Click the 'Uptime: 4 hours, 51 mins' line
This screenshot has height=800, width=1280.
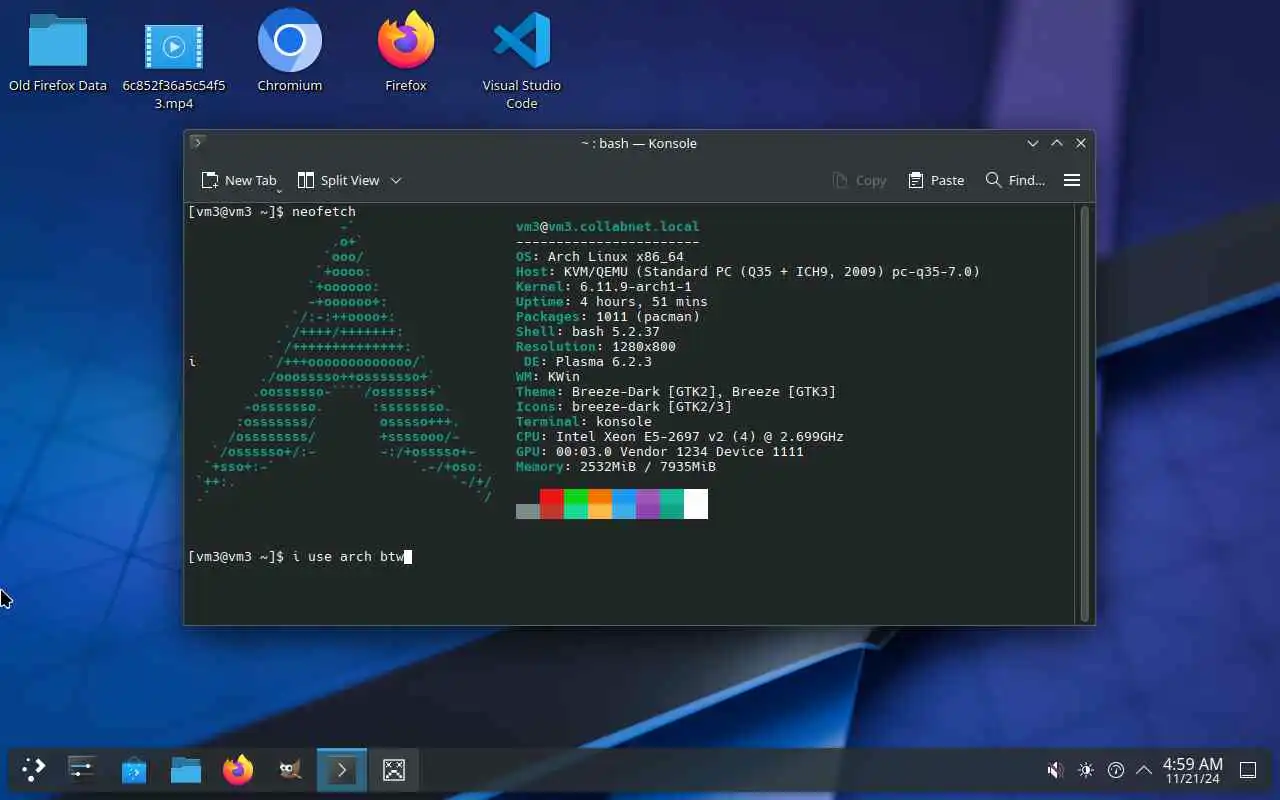(612, 302)
